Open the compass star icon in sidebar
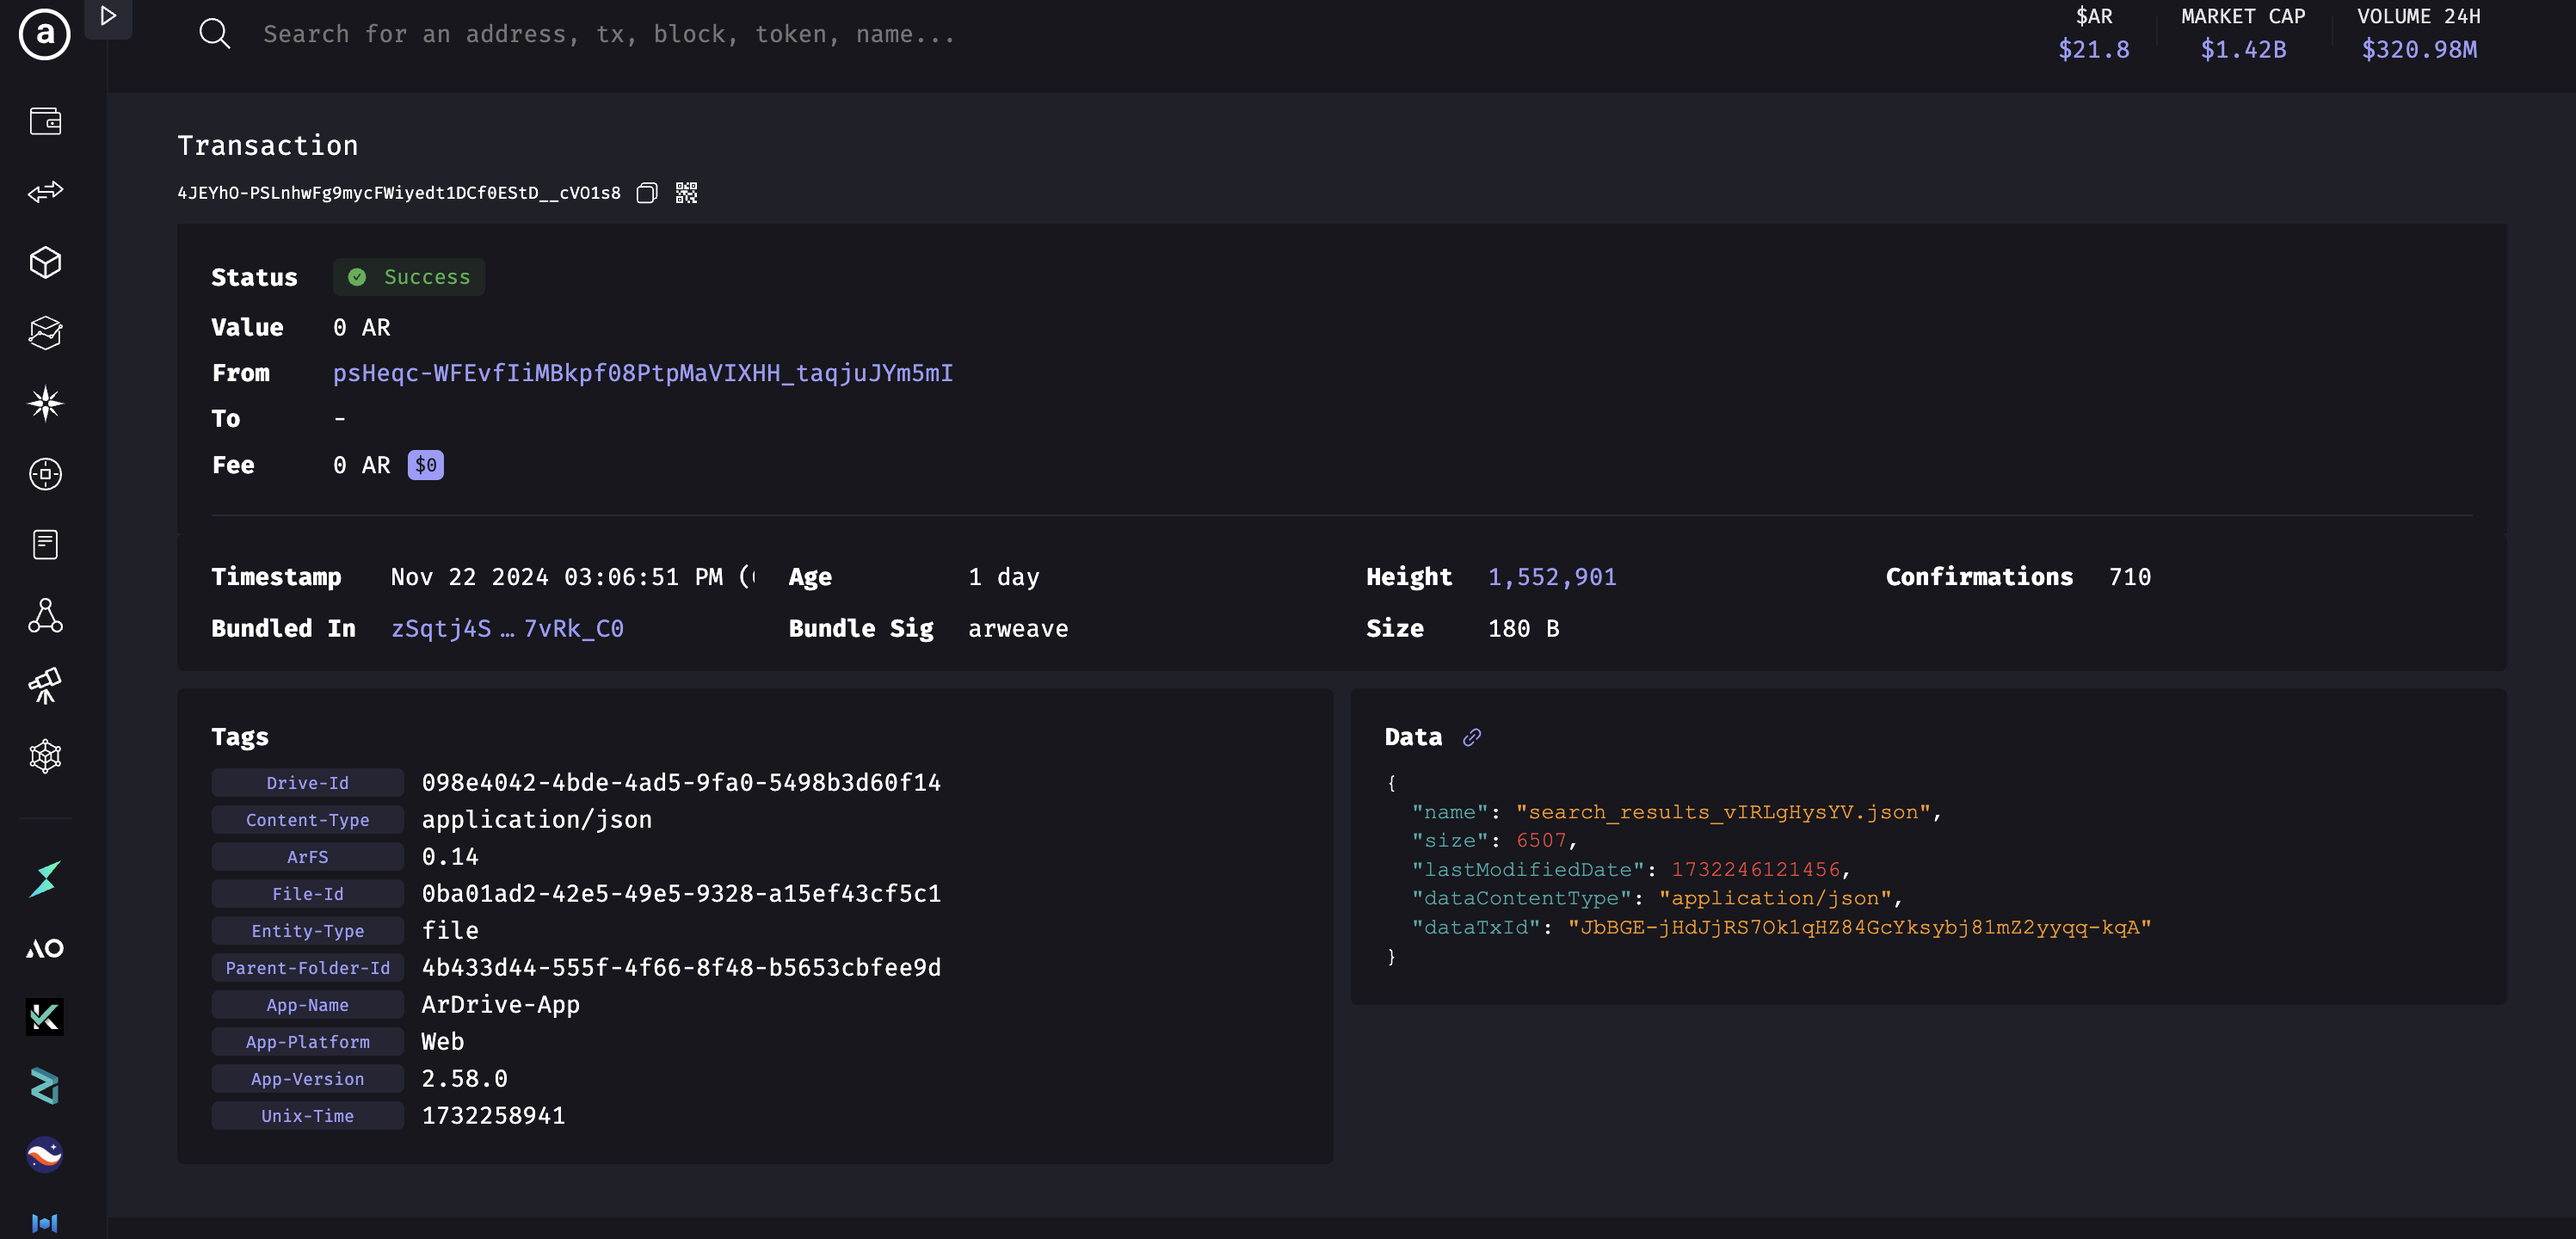This screenshot has width=2576, height=1239. (x=45, y=403)
